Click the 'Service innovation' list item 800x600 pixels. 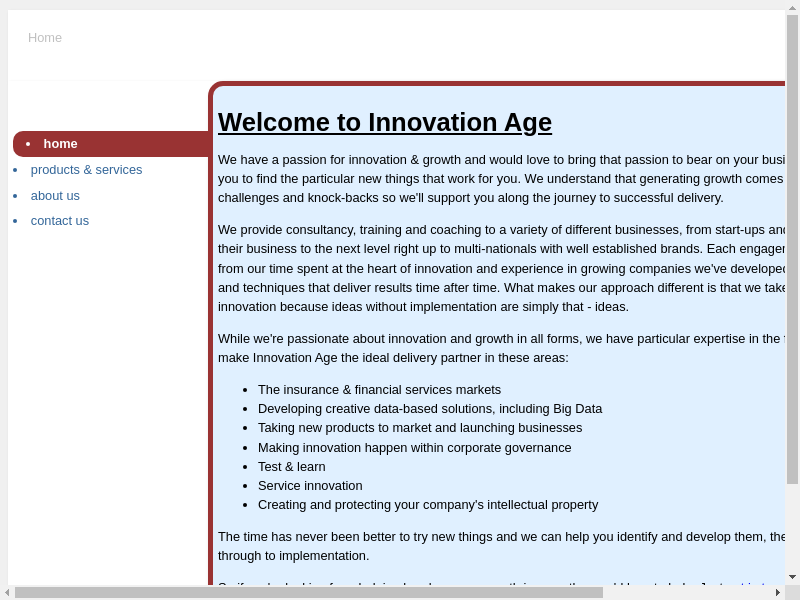310,486
